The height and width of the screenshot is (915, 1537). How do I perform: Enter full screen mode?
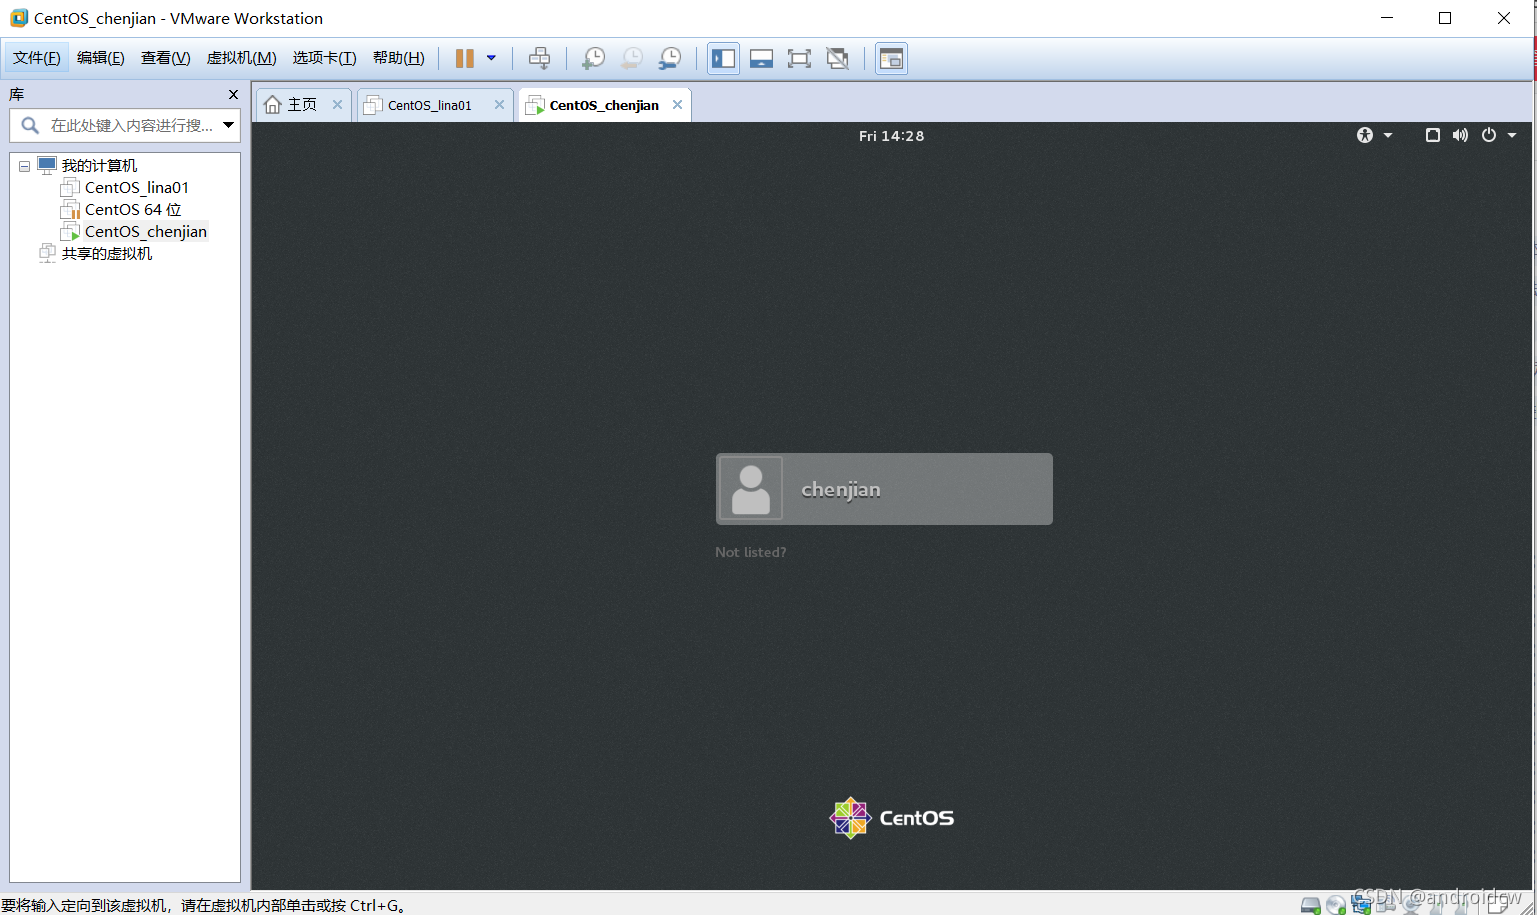click(x=799, y=58)
